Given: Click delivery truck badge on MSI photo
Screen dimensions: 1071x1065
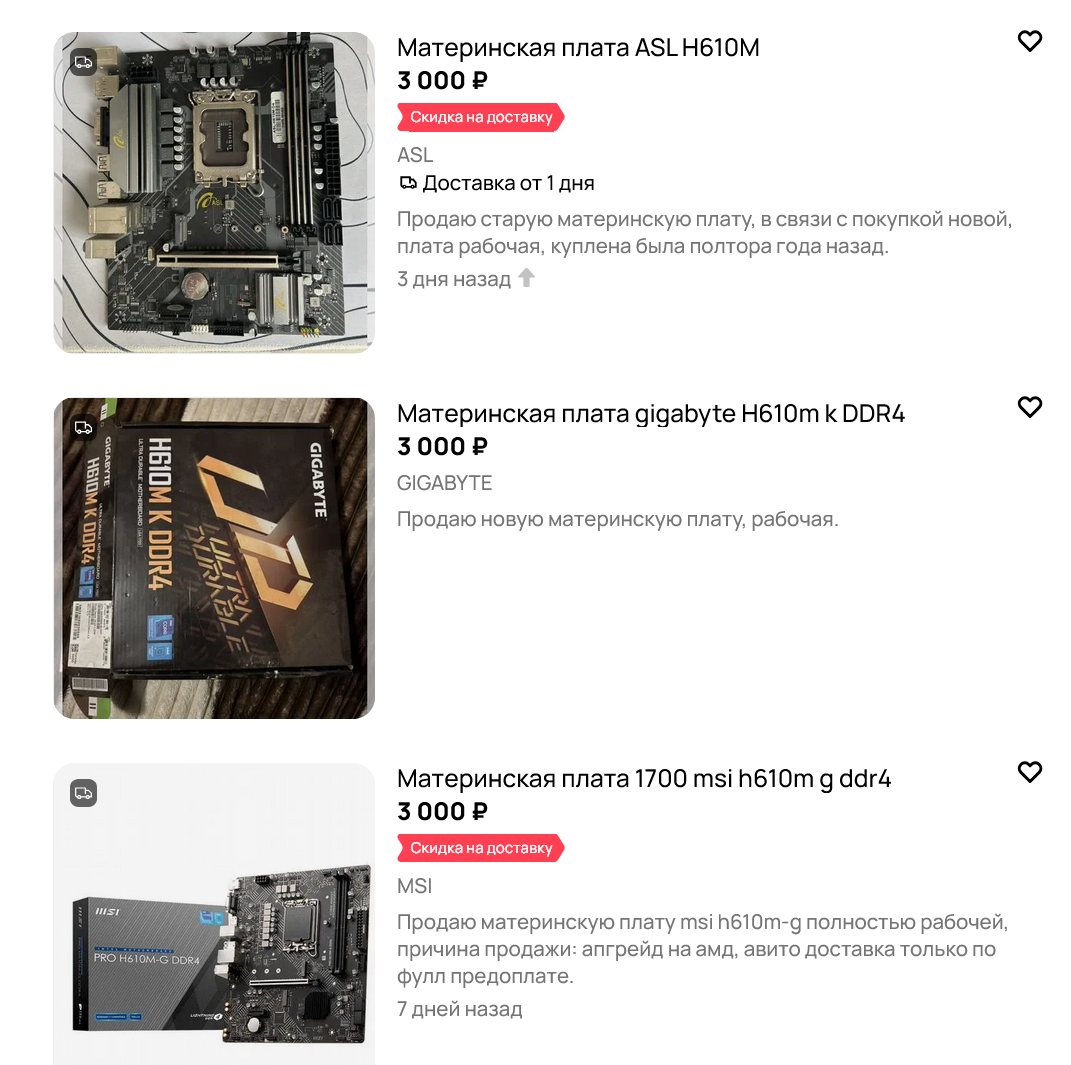Looking at the screenshot, I should (83, 793).
